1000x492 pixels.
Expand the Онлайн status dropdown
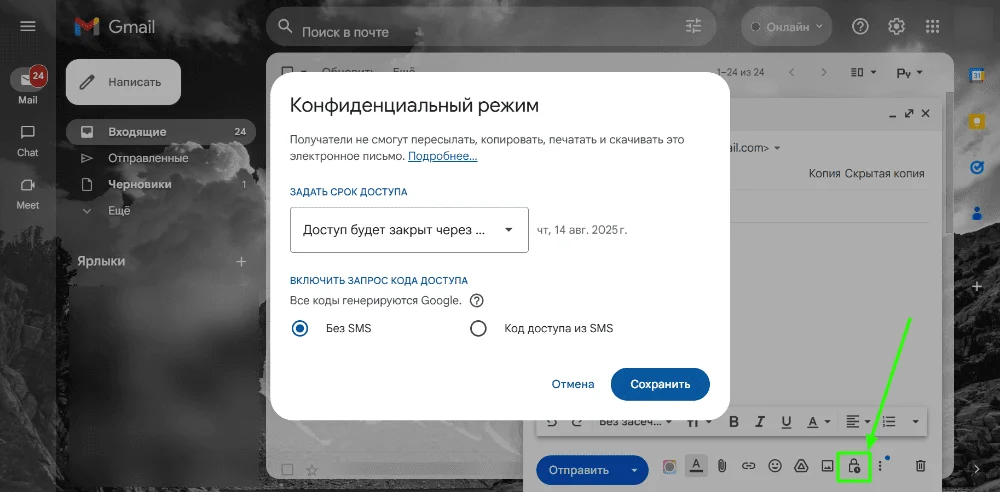787,27
